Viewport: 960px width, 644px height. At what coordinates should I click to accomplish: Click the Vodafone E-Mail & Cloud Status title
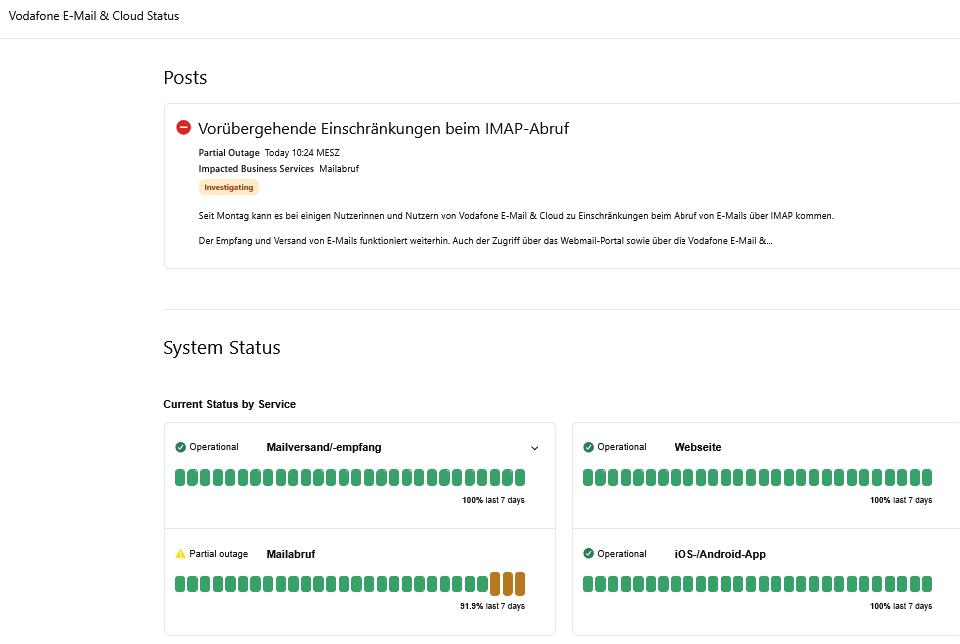coord(94,16)
